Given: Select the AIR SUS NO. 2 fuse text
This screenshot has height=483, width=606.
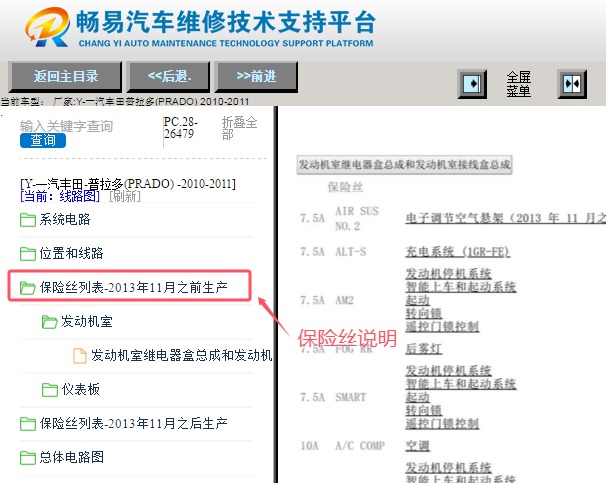Looking at the screenshot, I should [357, 218].
